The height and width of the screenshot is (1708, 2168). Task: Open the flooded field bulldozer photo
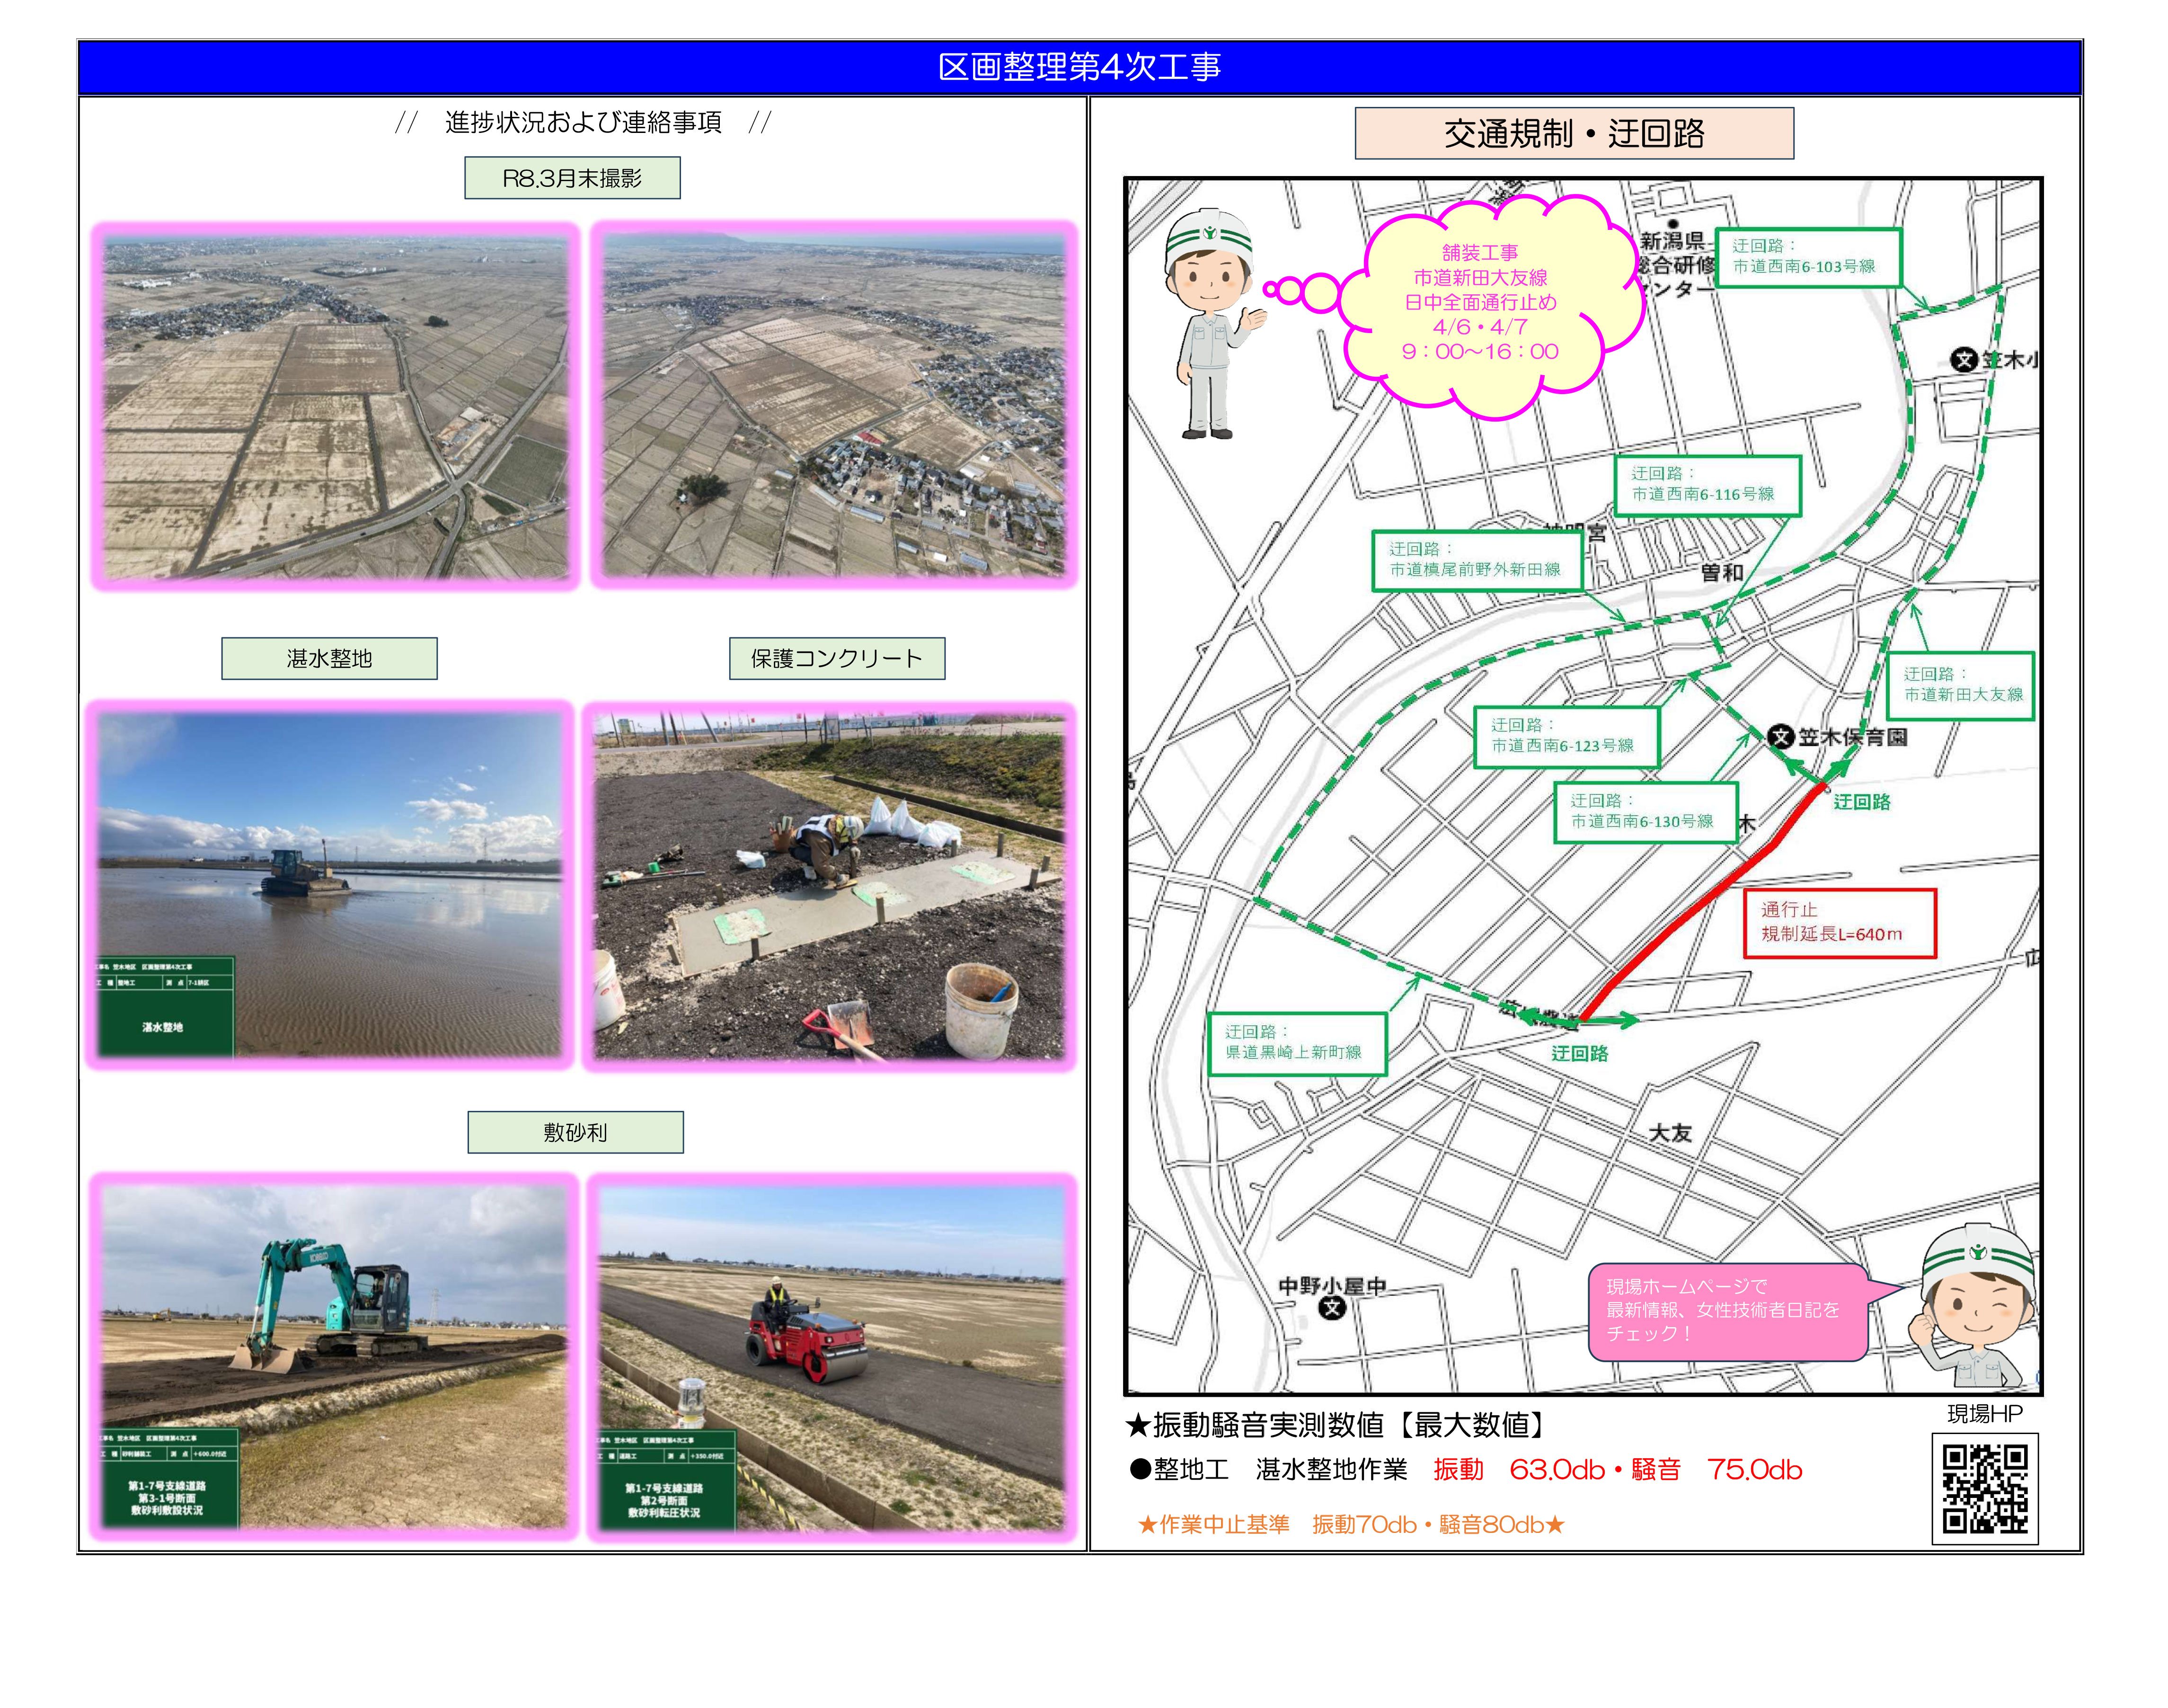point(330,885)
